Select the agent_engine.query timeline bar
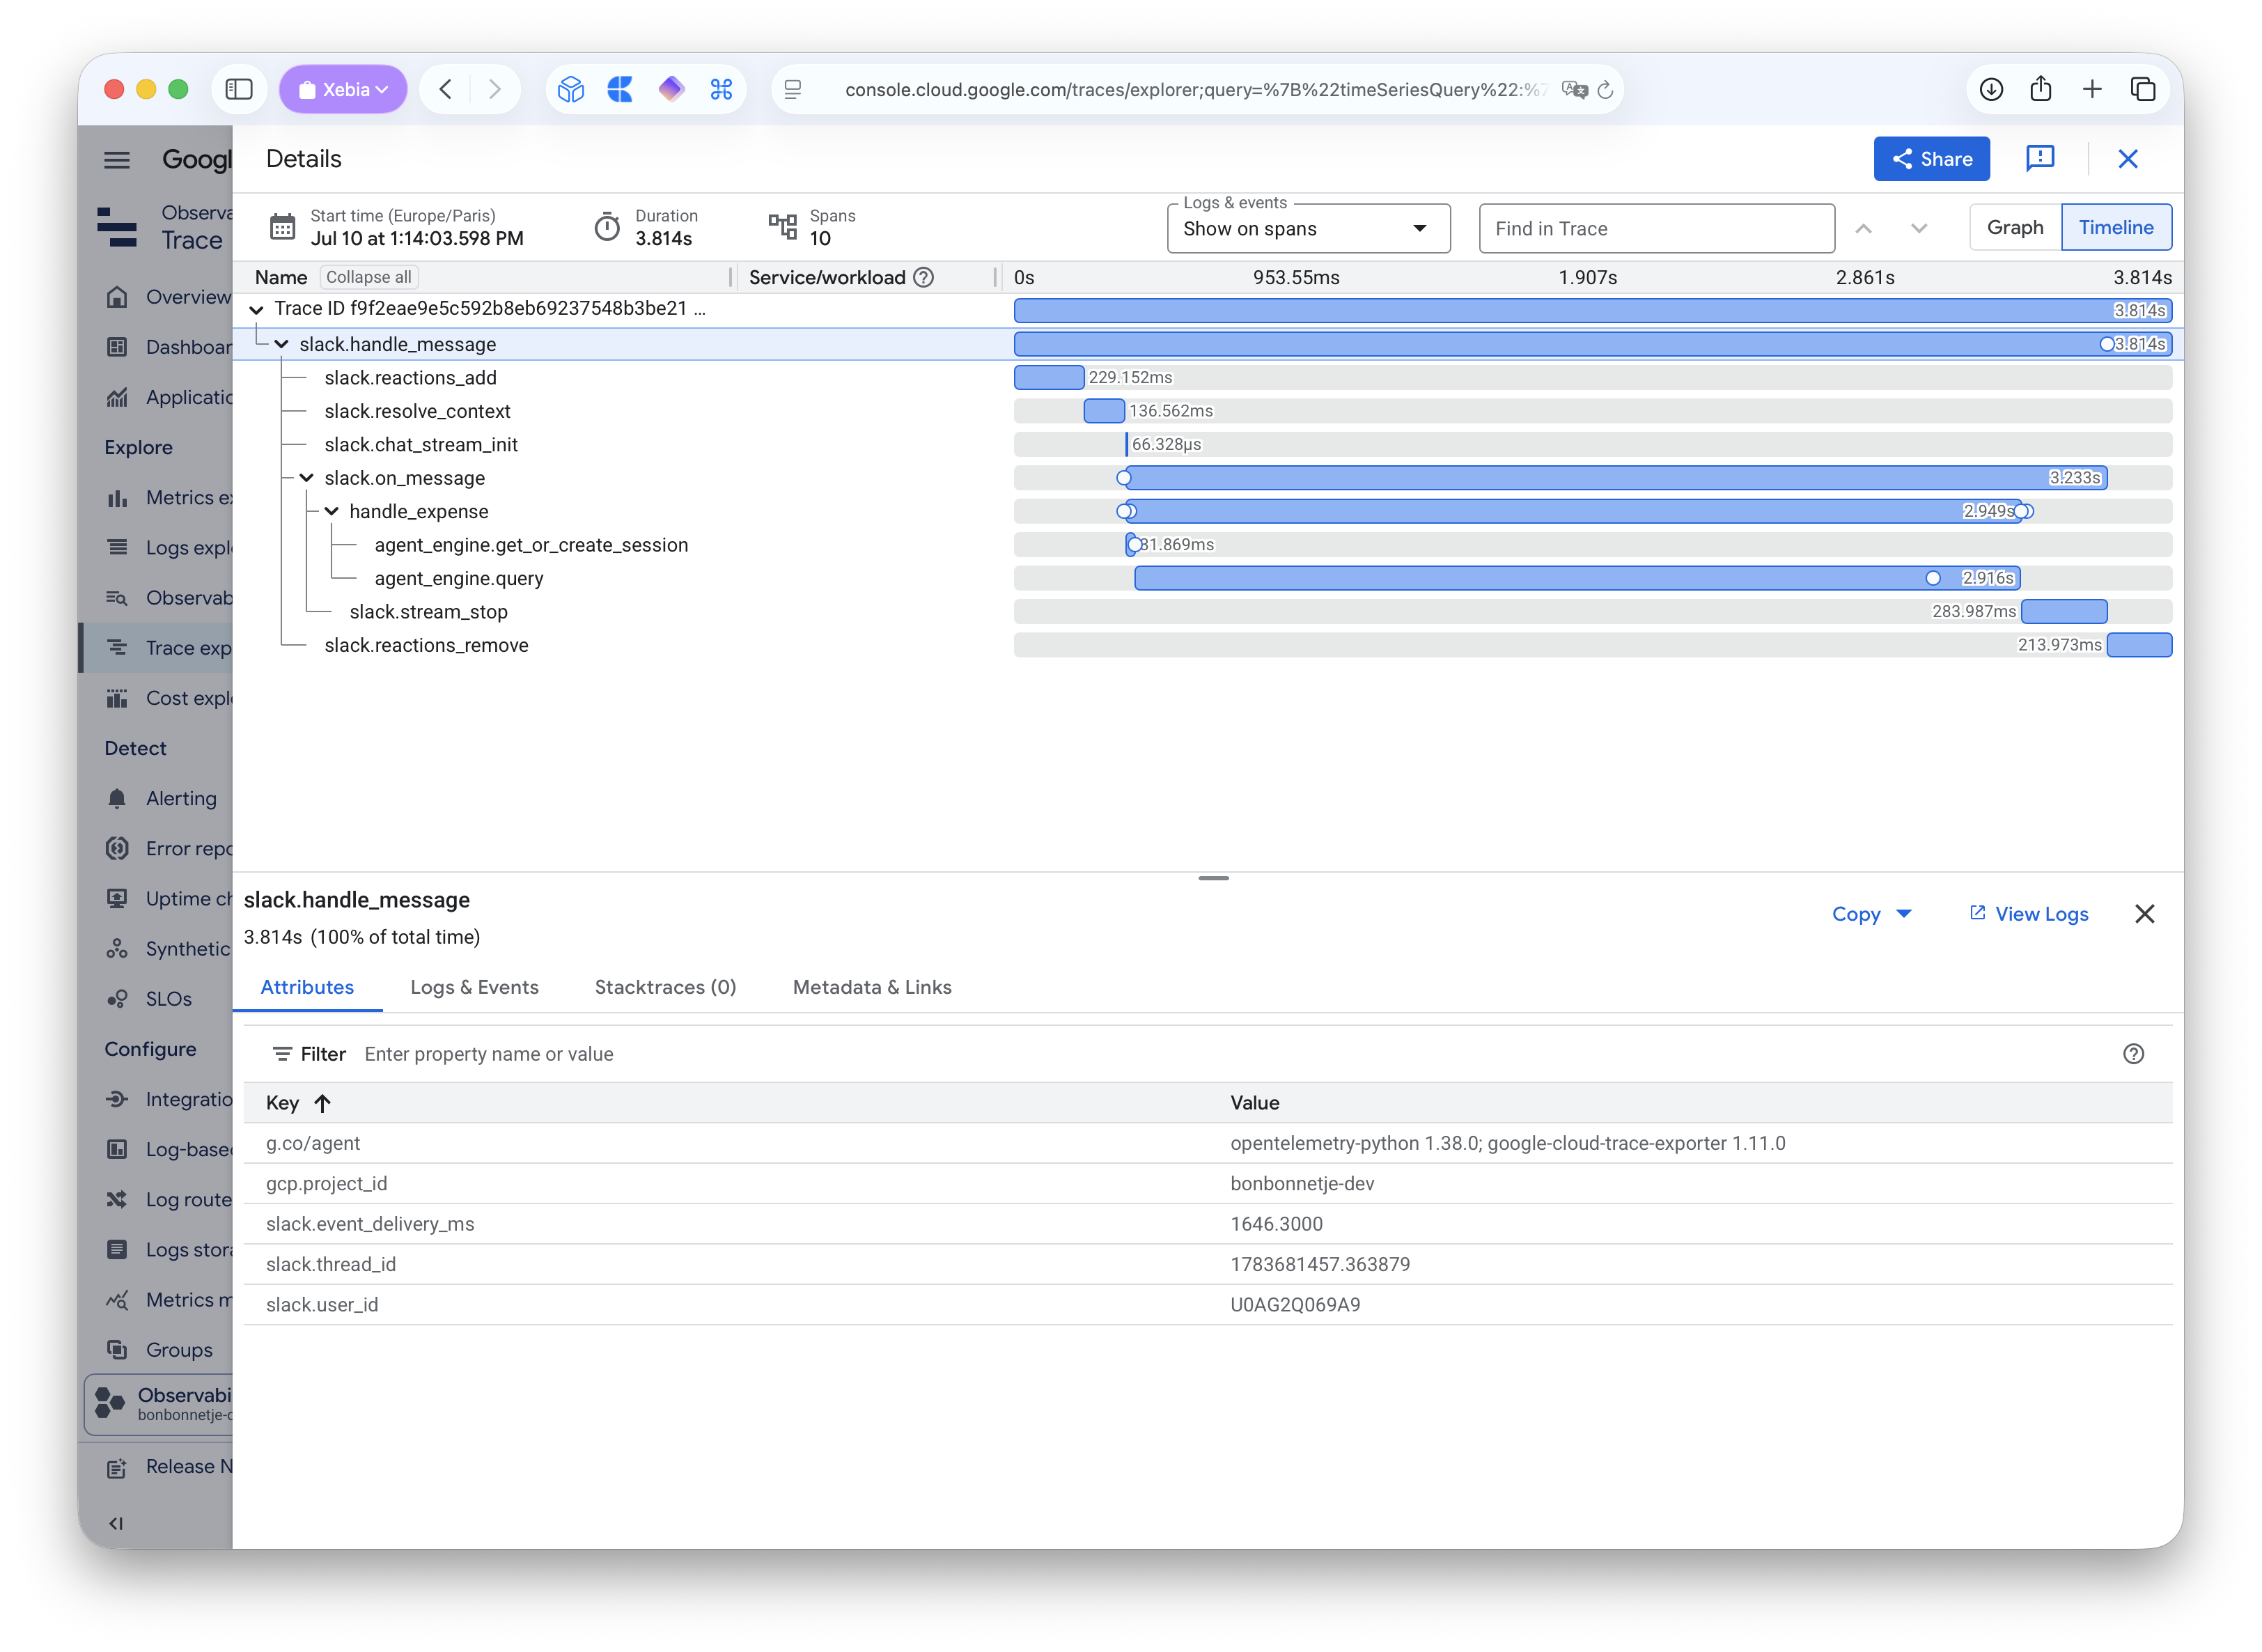Screen dimensions: 2262x1652 click(x=1577, y=578)
